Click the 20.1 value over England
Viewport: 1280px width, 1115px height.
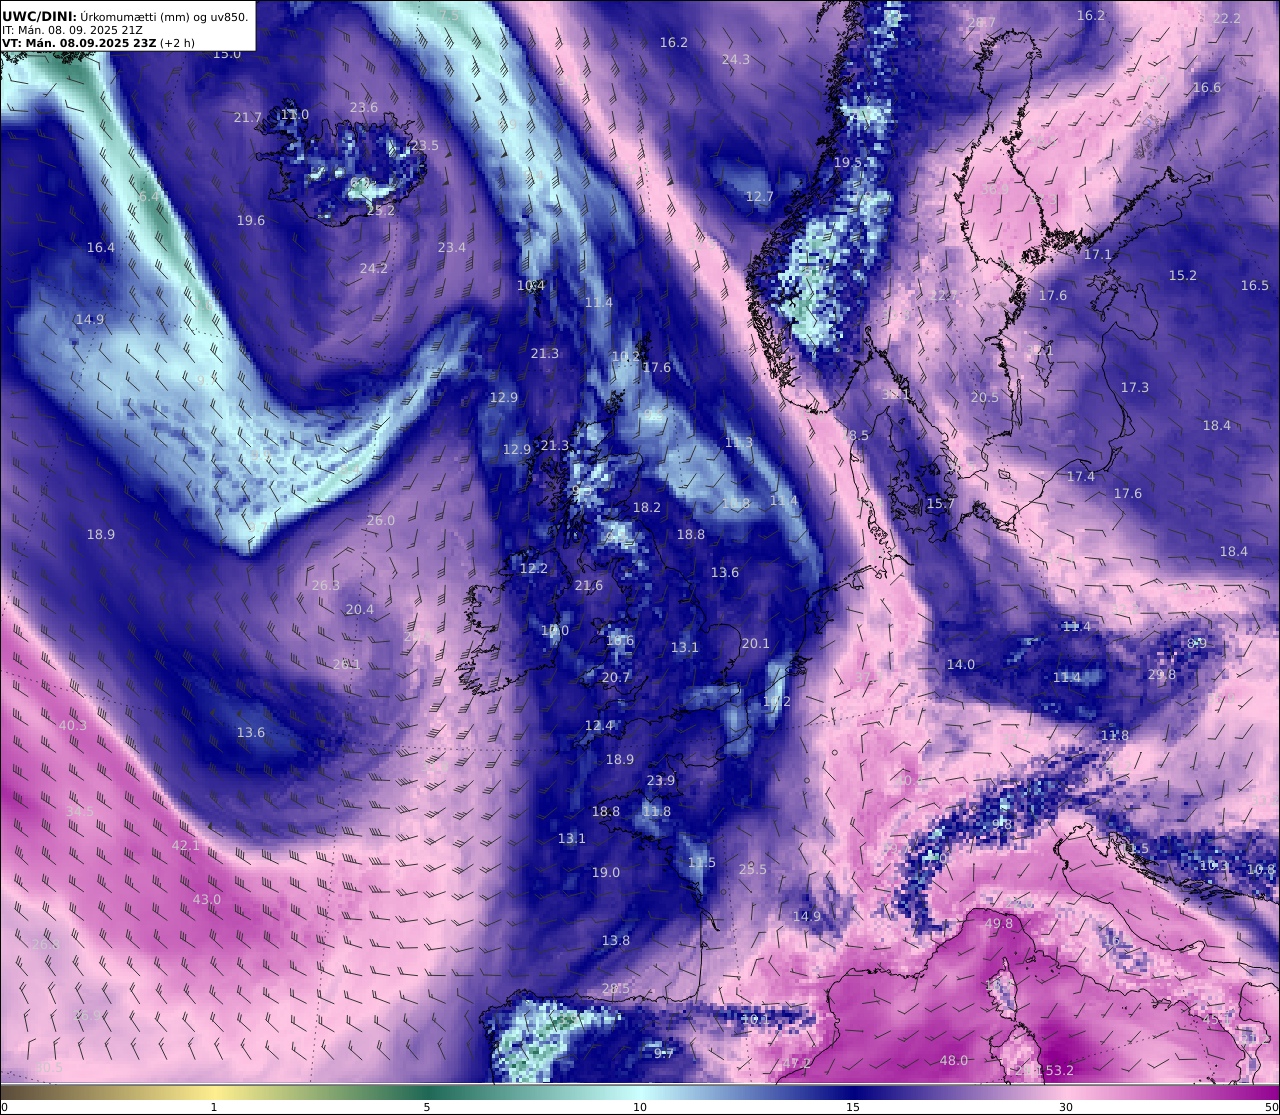756,644
